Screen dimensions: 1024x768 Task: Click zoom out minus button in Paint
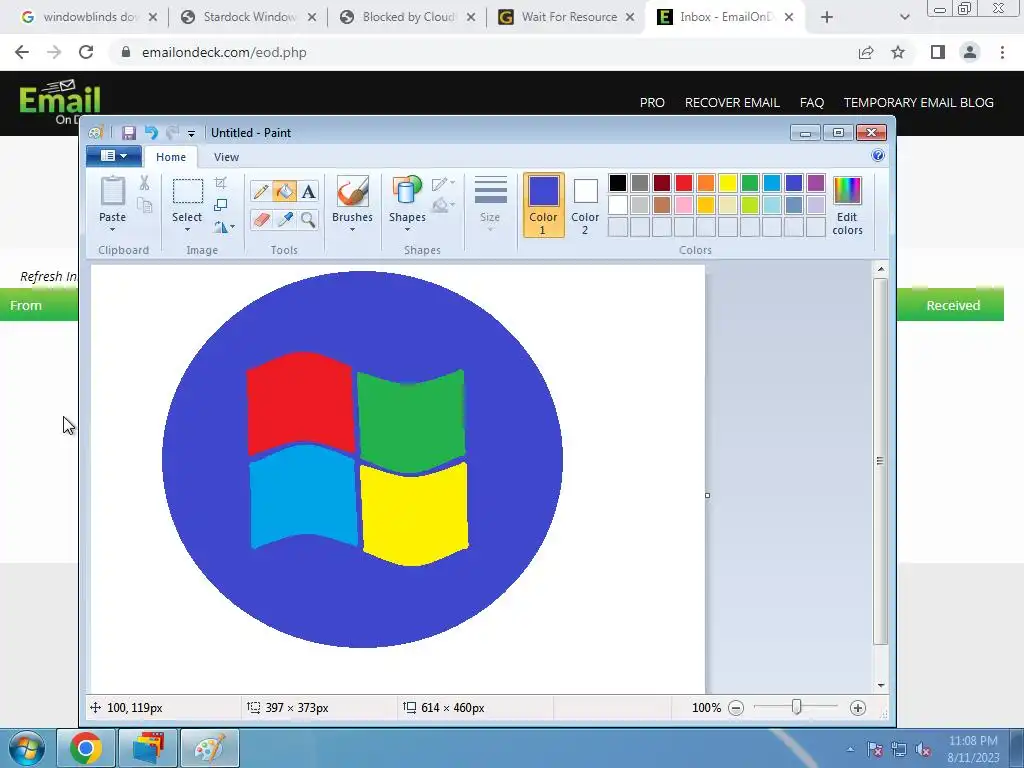click(x=736, y=708)
